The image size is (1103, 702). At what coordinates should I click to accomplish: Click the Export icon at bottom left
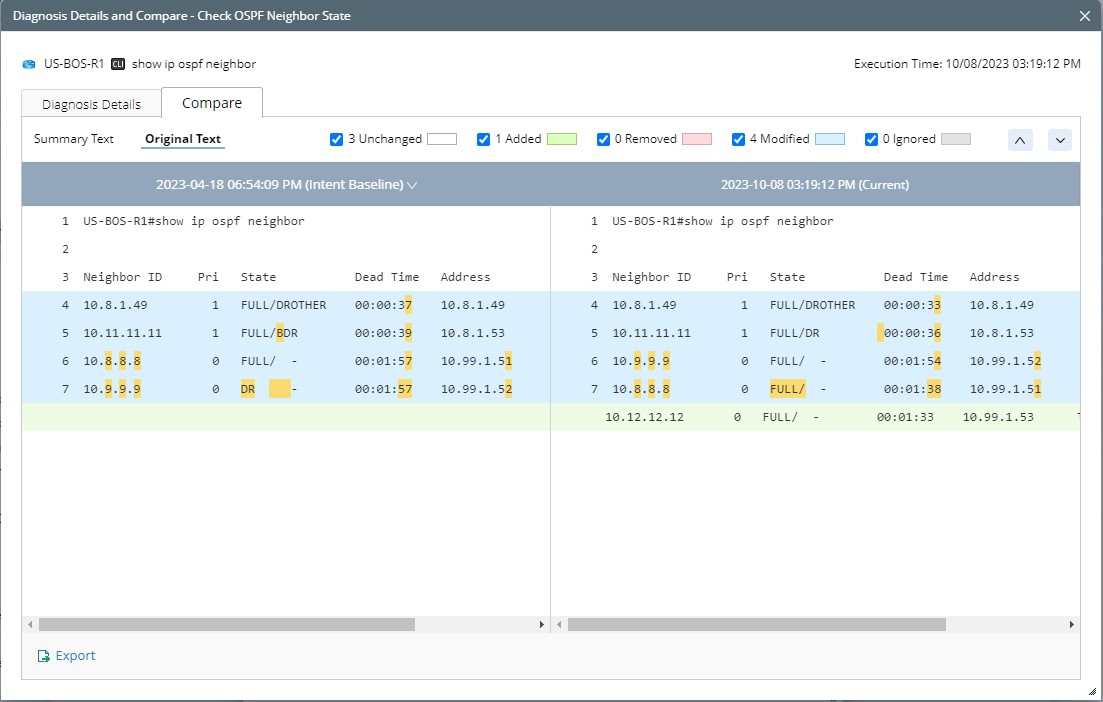click(43, 656)
